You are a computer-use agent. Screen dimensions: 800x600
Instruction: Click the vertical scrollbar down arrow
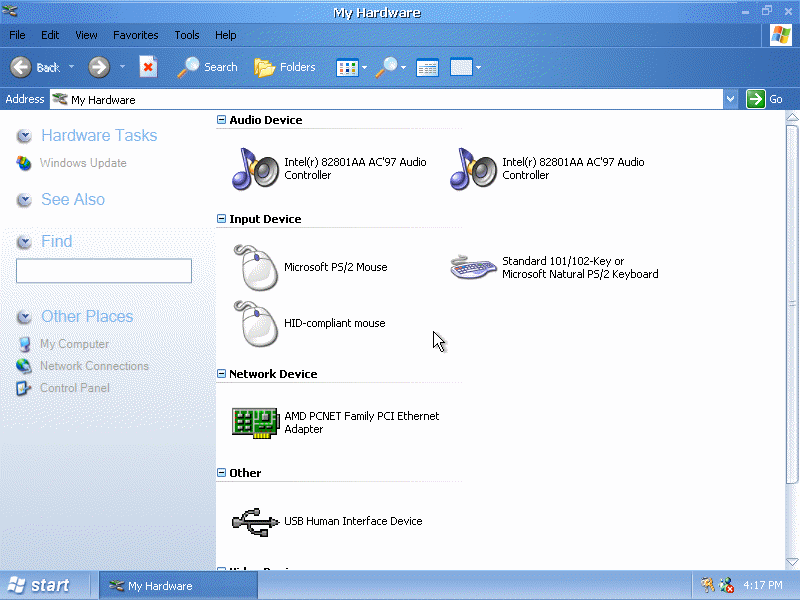click(792, 562)
